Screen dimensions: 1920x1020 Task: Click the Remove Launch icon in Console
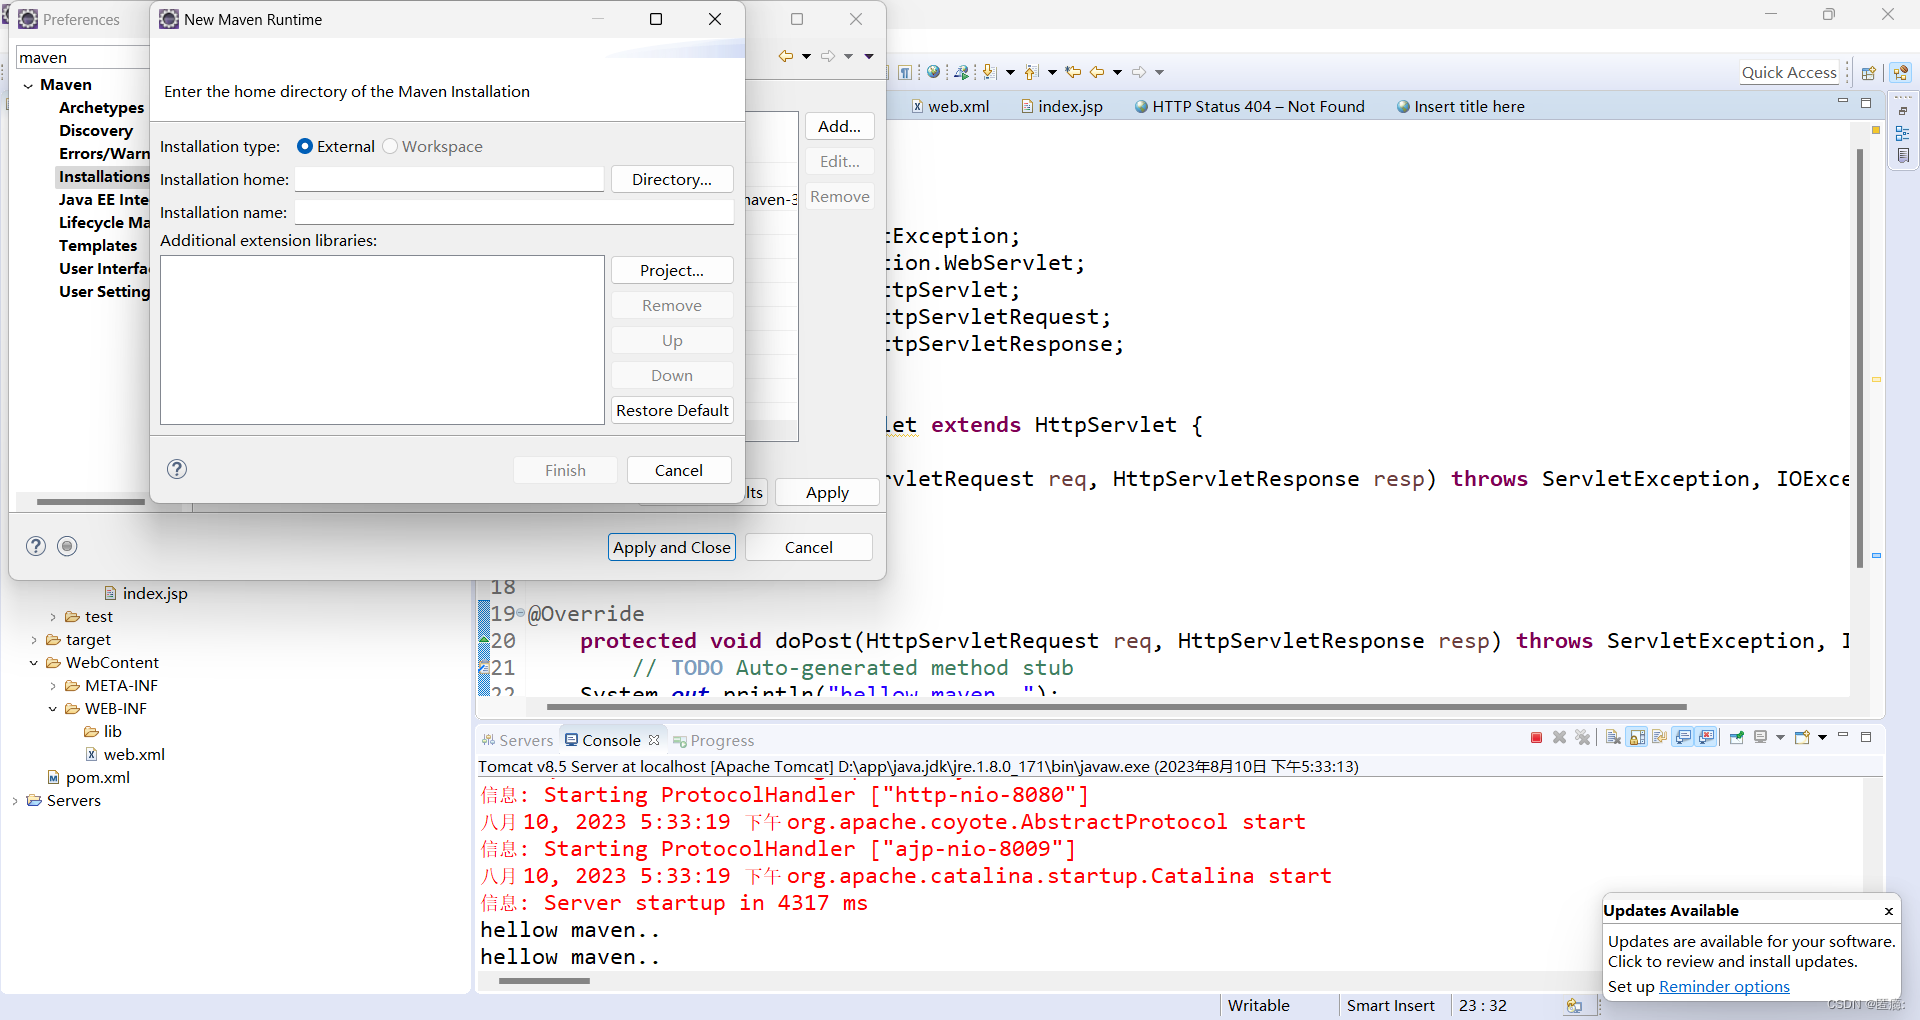click(1559, 738)
